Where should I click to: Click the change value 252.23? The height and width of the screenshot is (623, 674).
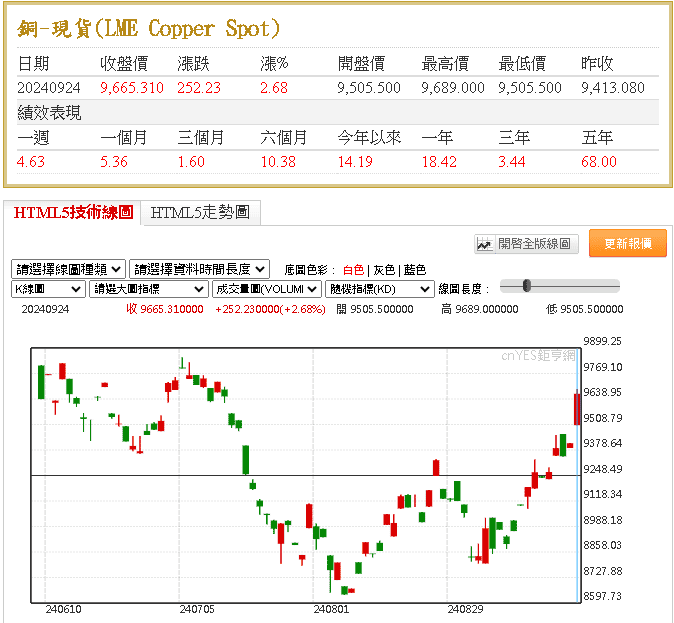(199, 88)
